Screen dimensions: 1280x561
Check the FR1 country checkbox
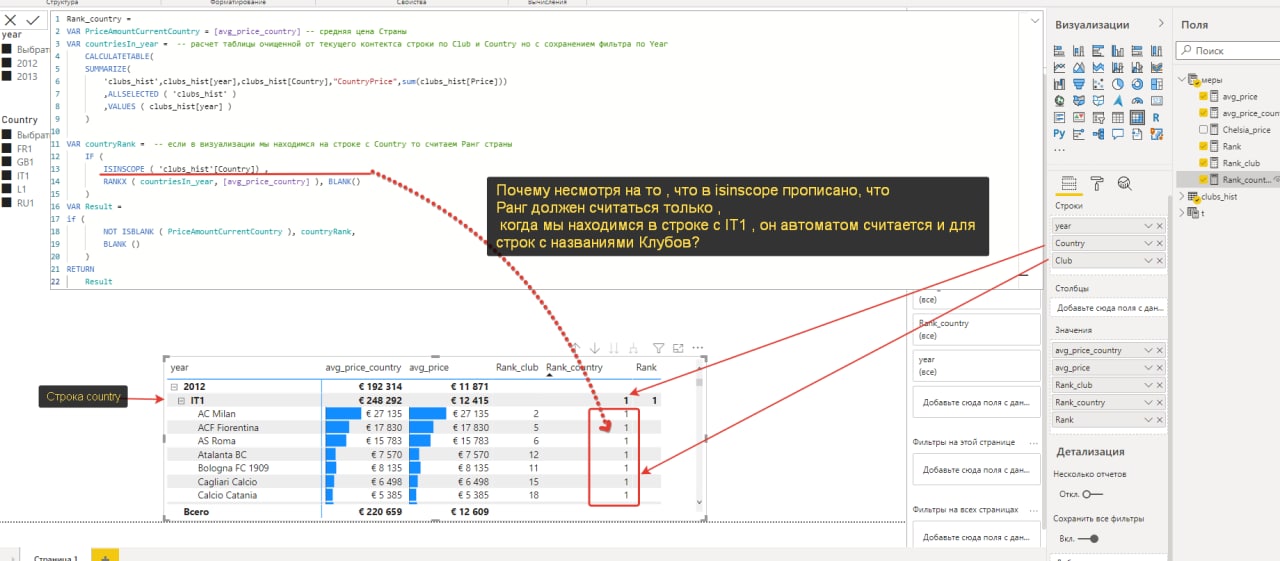tap(7, 148)
